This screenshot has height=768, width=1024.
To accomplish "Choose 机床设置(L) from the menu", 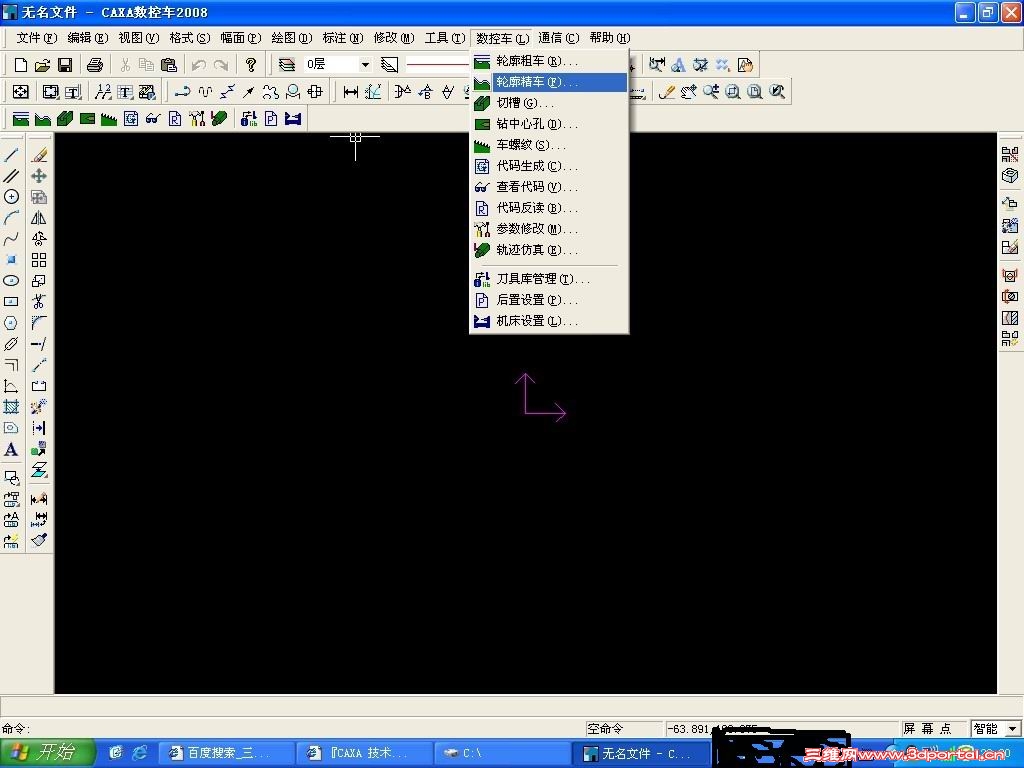I will [549, 321].
